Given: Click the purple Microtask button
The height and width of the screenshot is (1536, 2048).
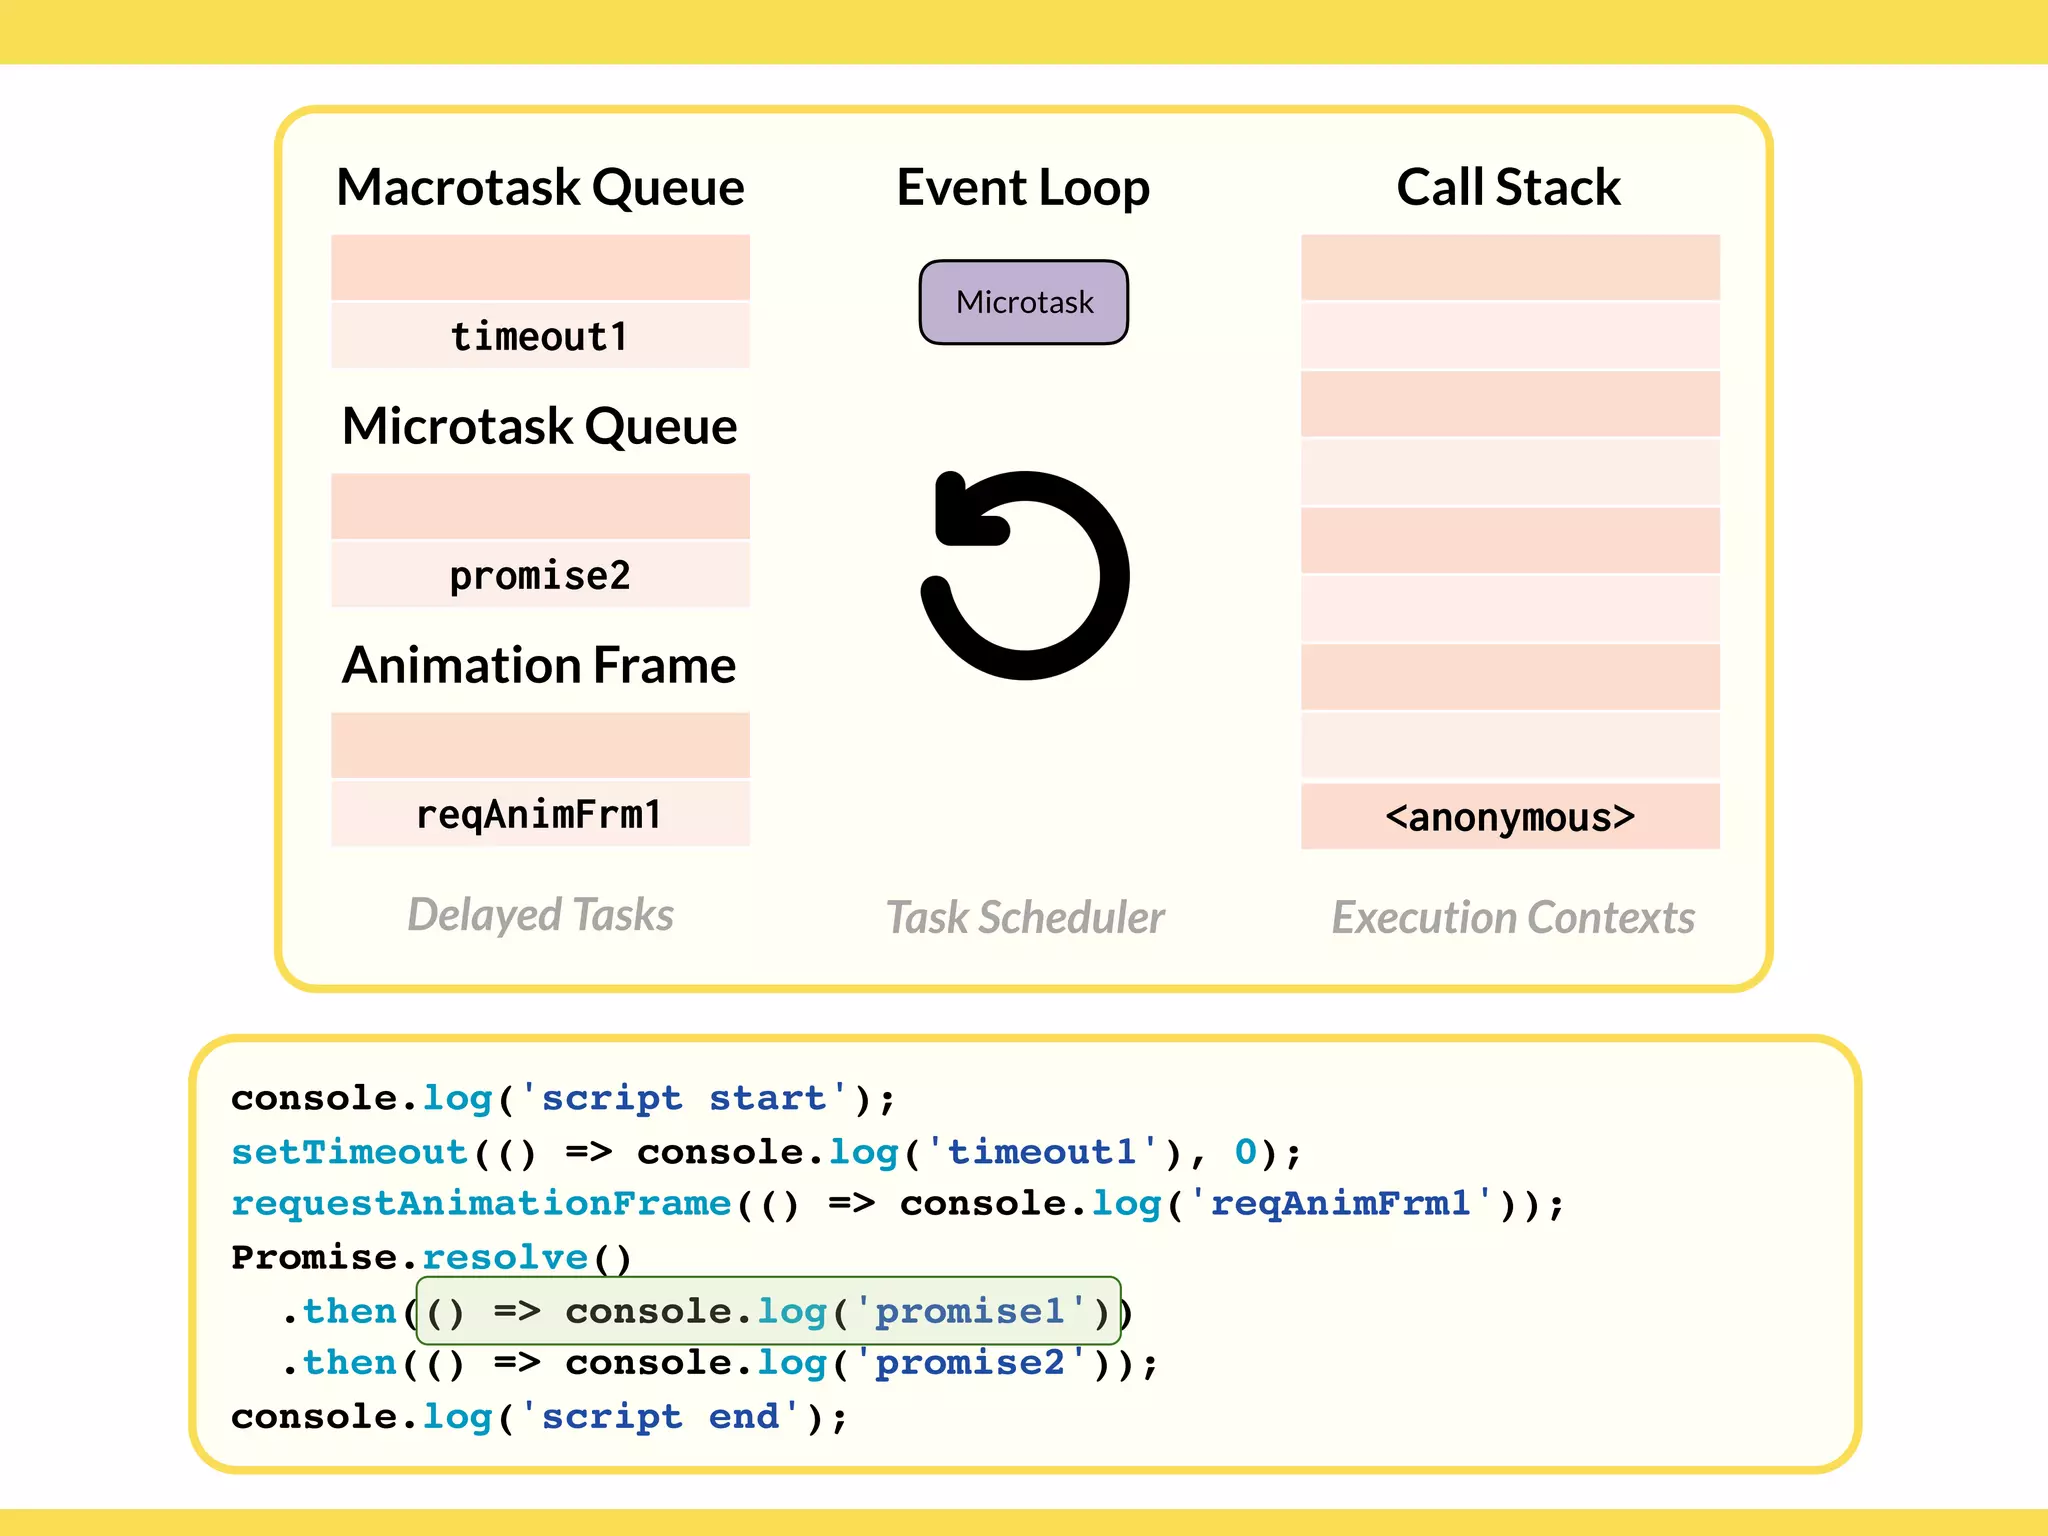Looking at the screenshot, I should point(1024,302).
